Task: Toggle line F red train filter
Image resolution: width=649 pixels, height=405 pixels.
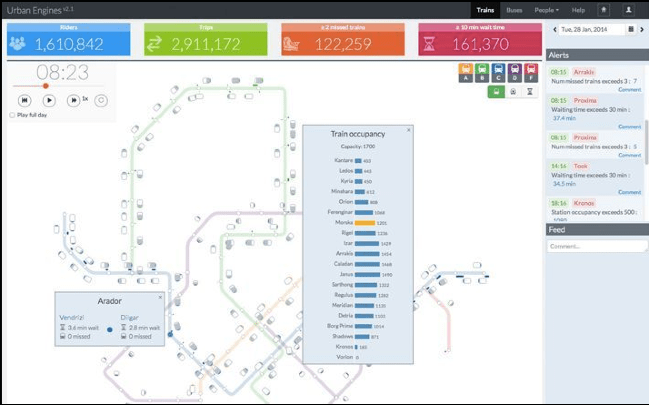Action: 531,73
